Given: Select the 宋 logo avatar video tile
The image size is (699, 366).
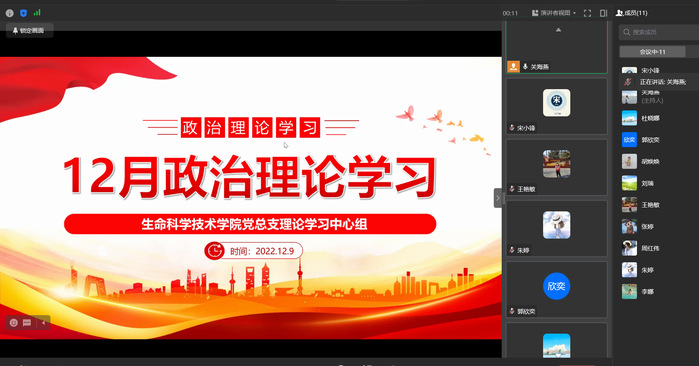Looking at the screenshot, I should [x=556, y=106].
